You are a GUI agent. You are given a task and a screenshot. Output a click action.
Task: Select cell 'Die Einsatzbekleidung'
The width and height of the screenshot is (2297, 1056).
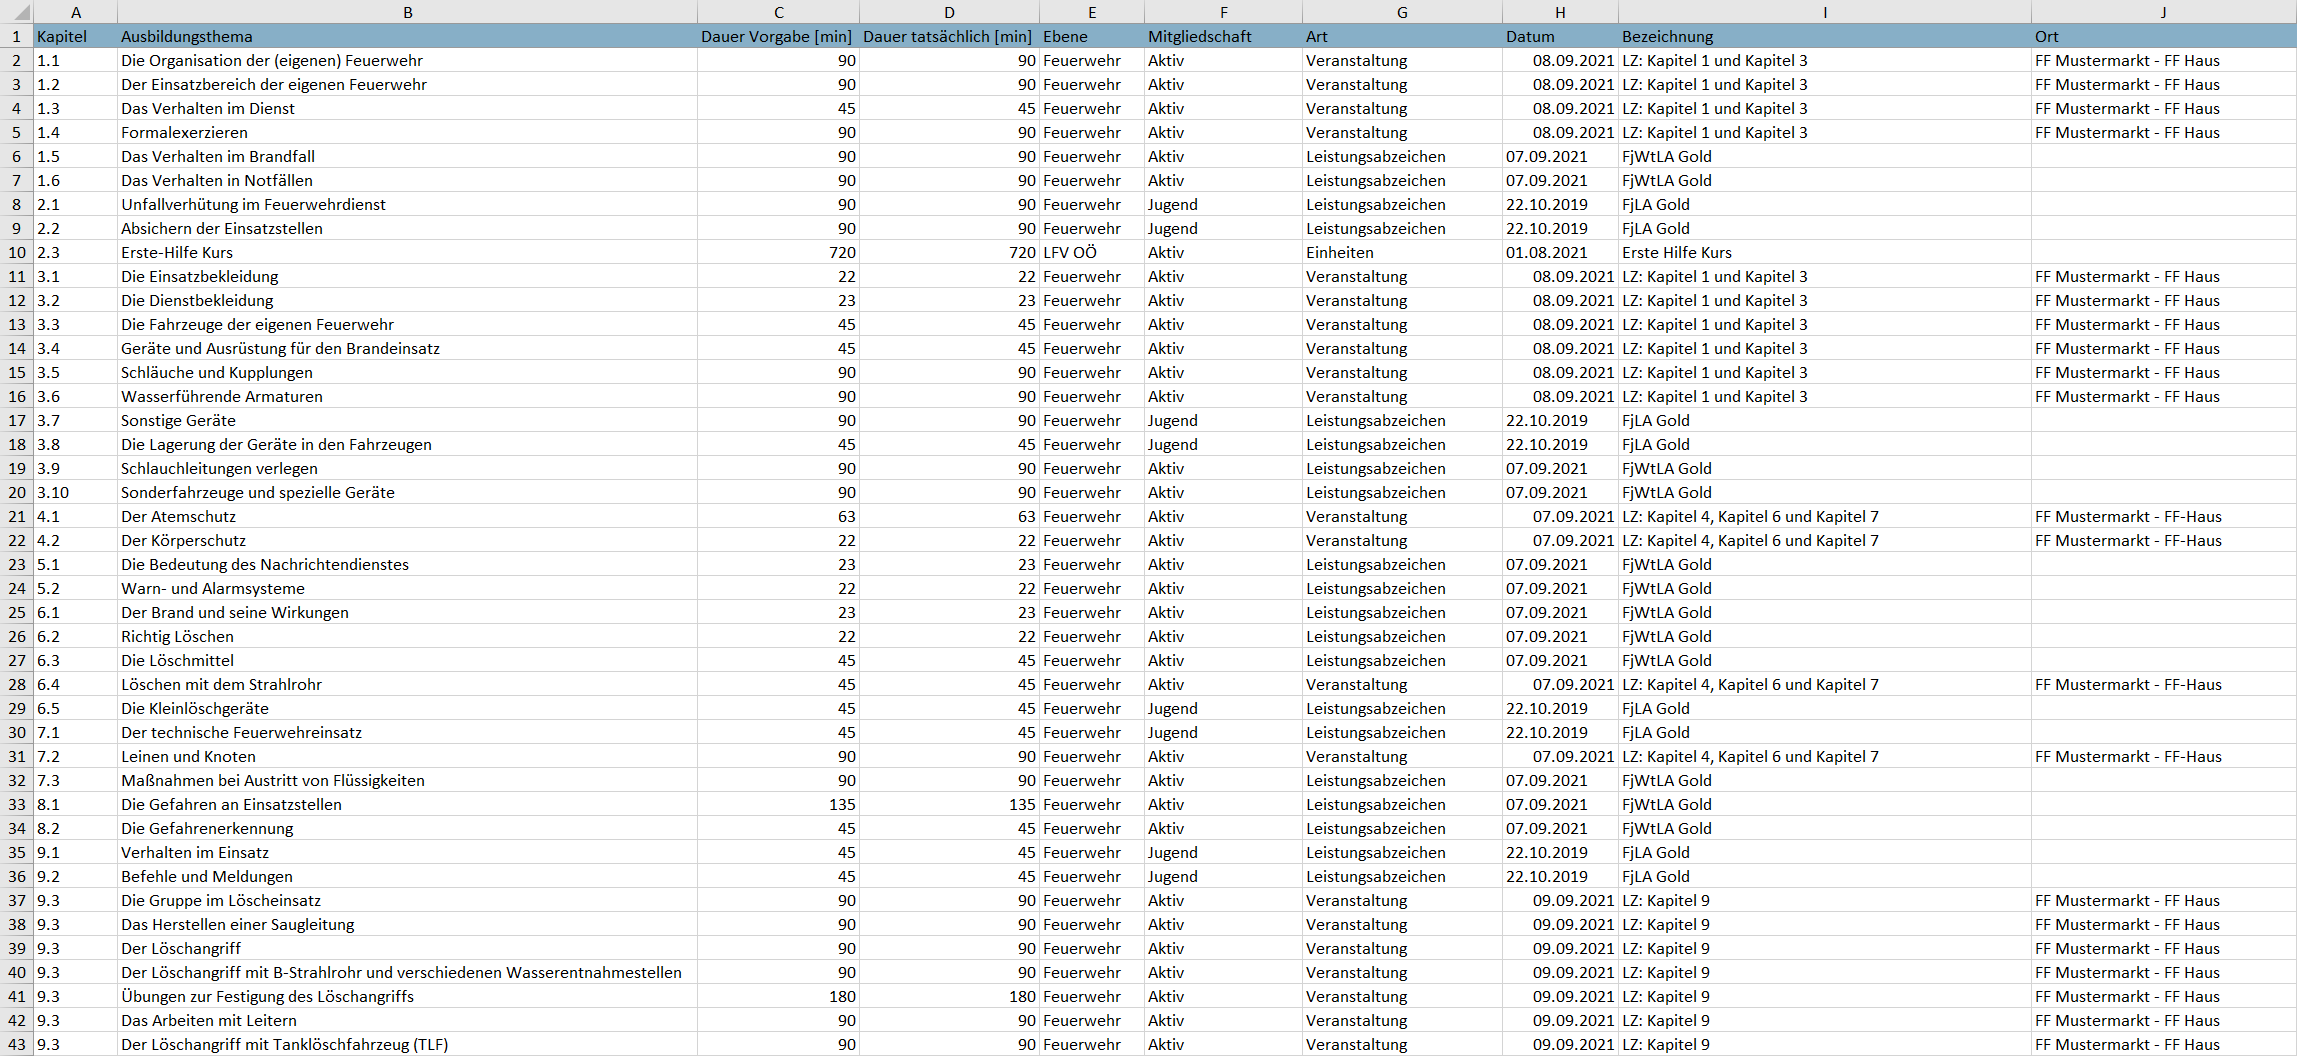[x=407, y=276]
